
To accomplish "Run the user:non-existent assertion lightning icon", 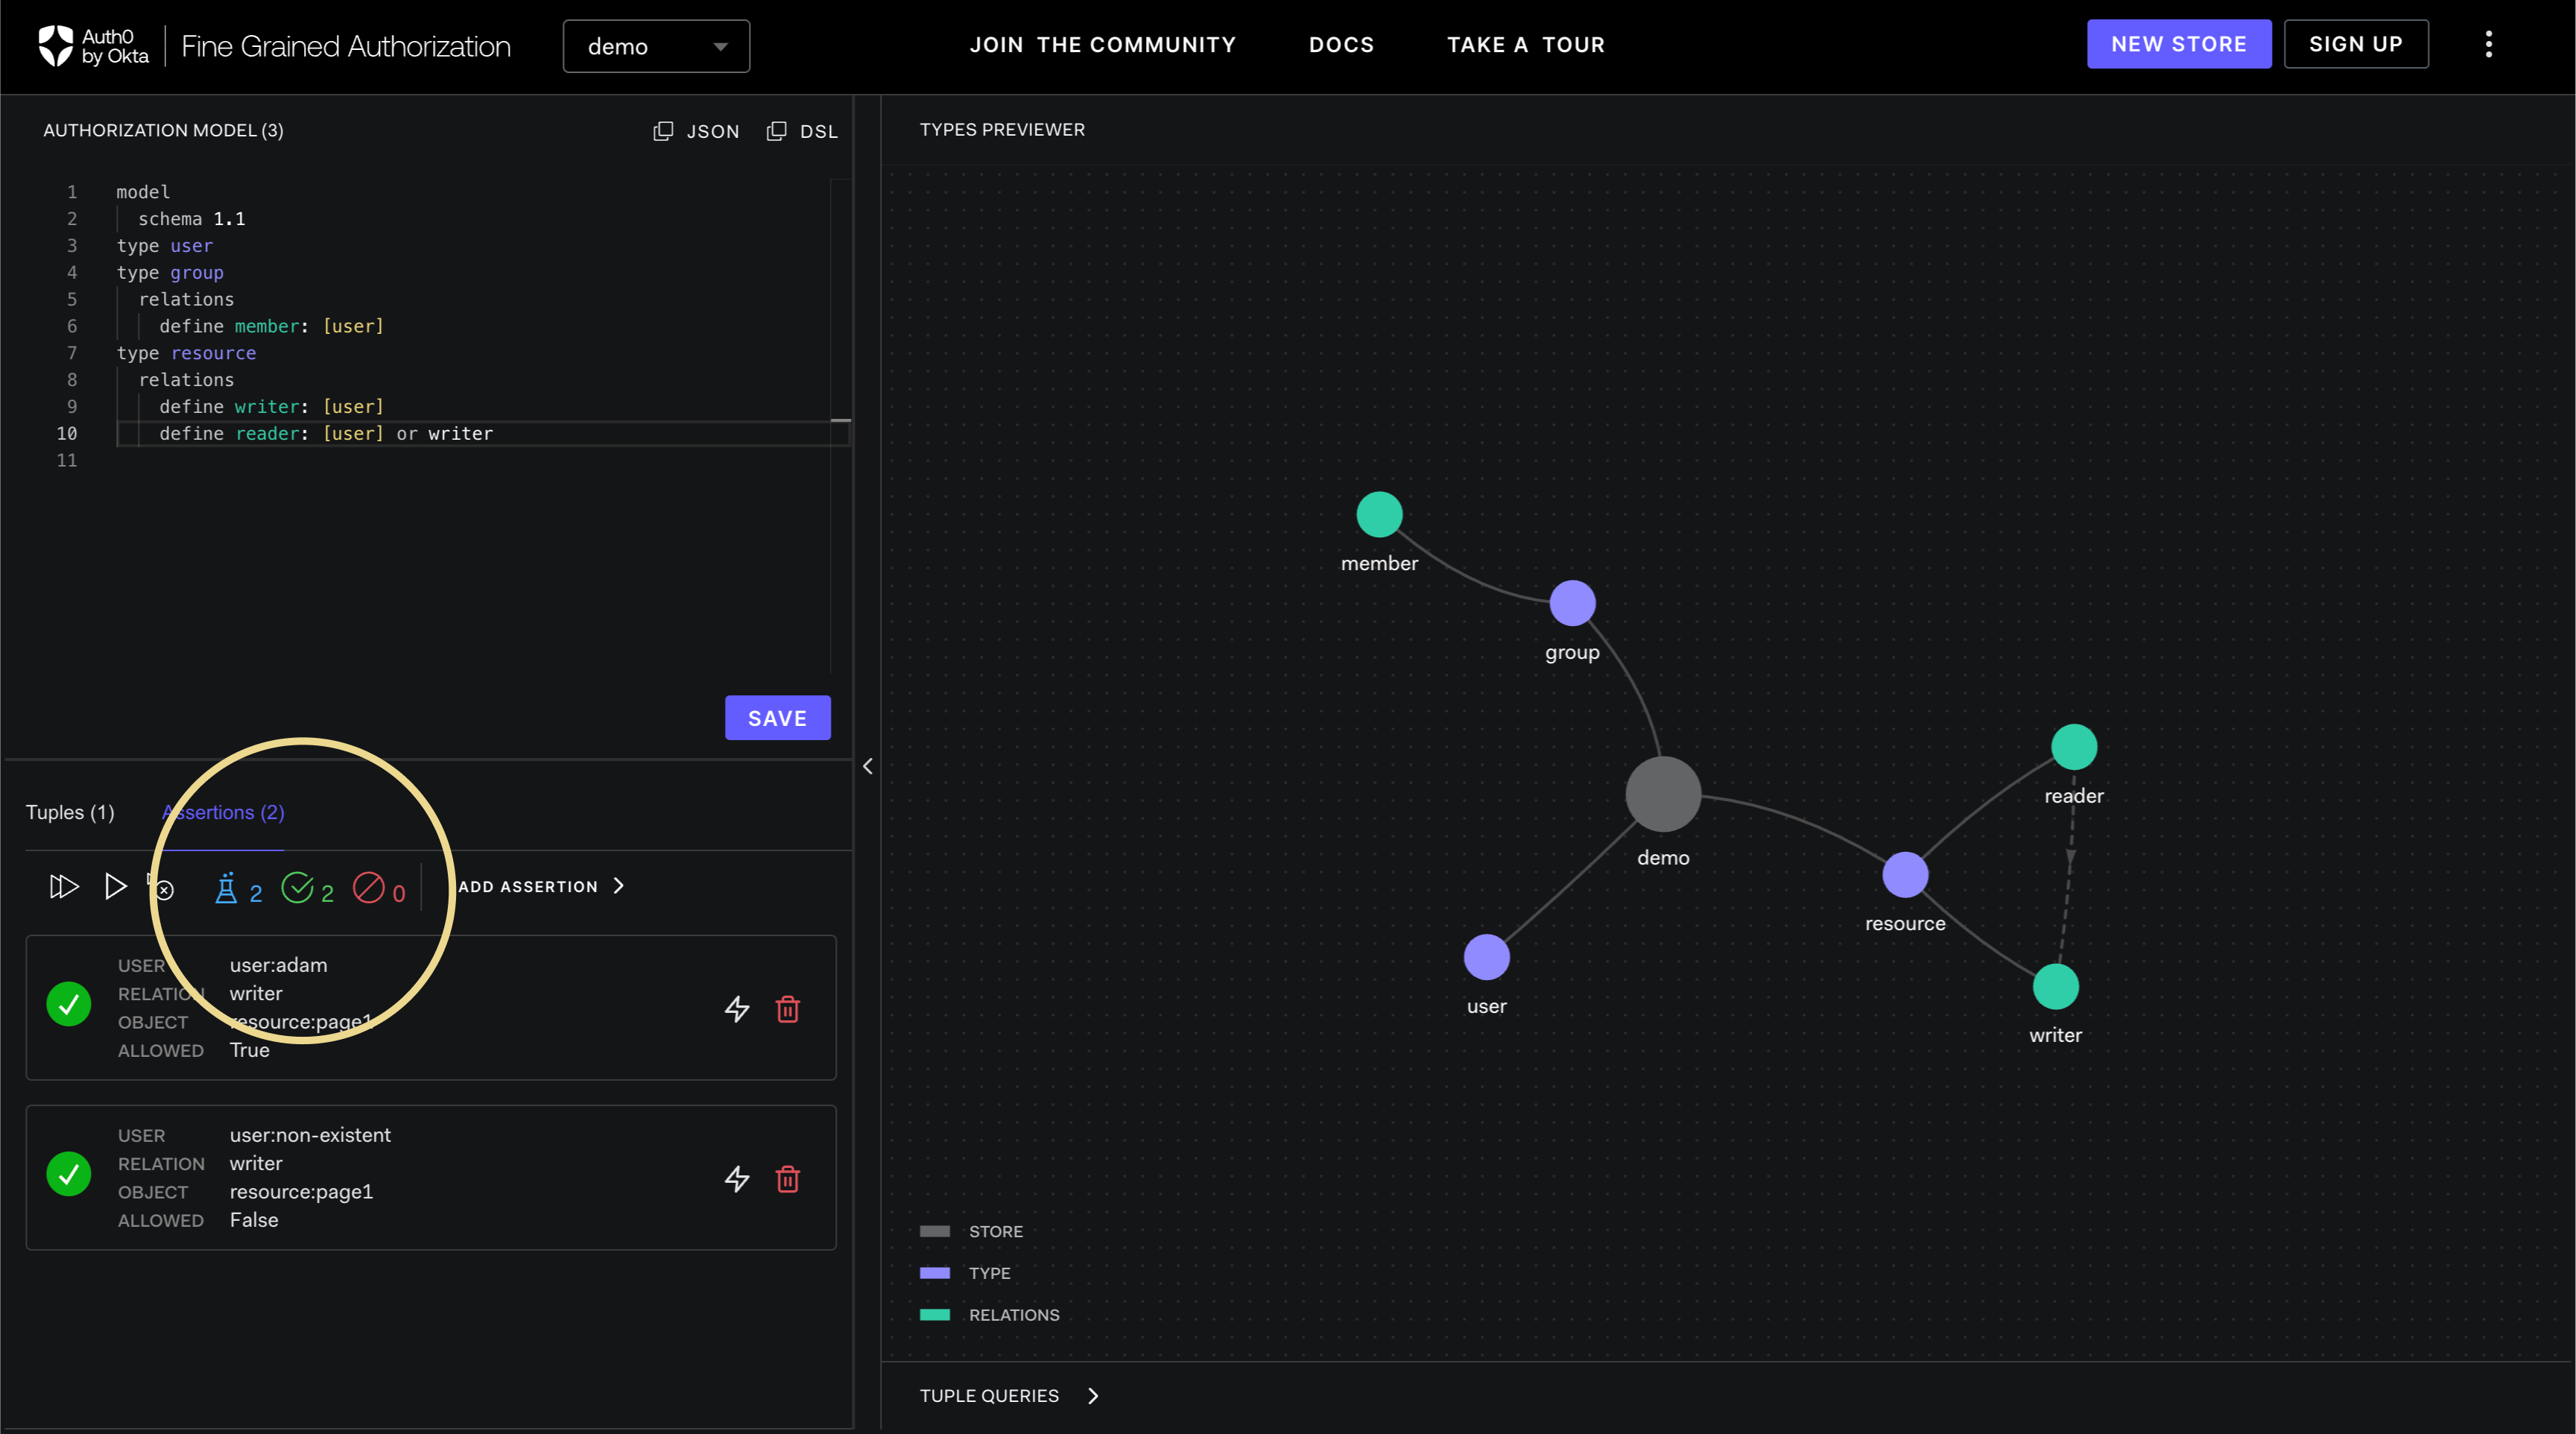I will pos(737,1179).
